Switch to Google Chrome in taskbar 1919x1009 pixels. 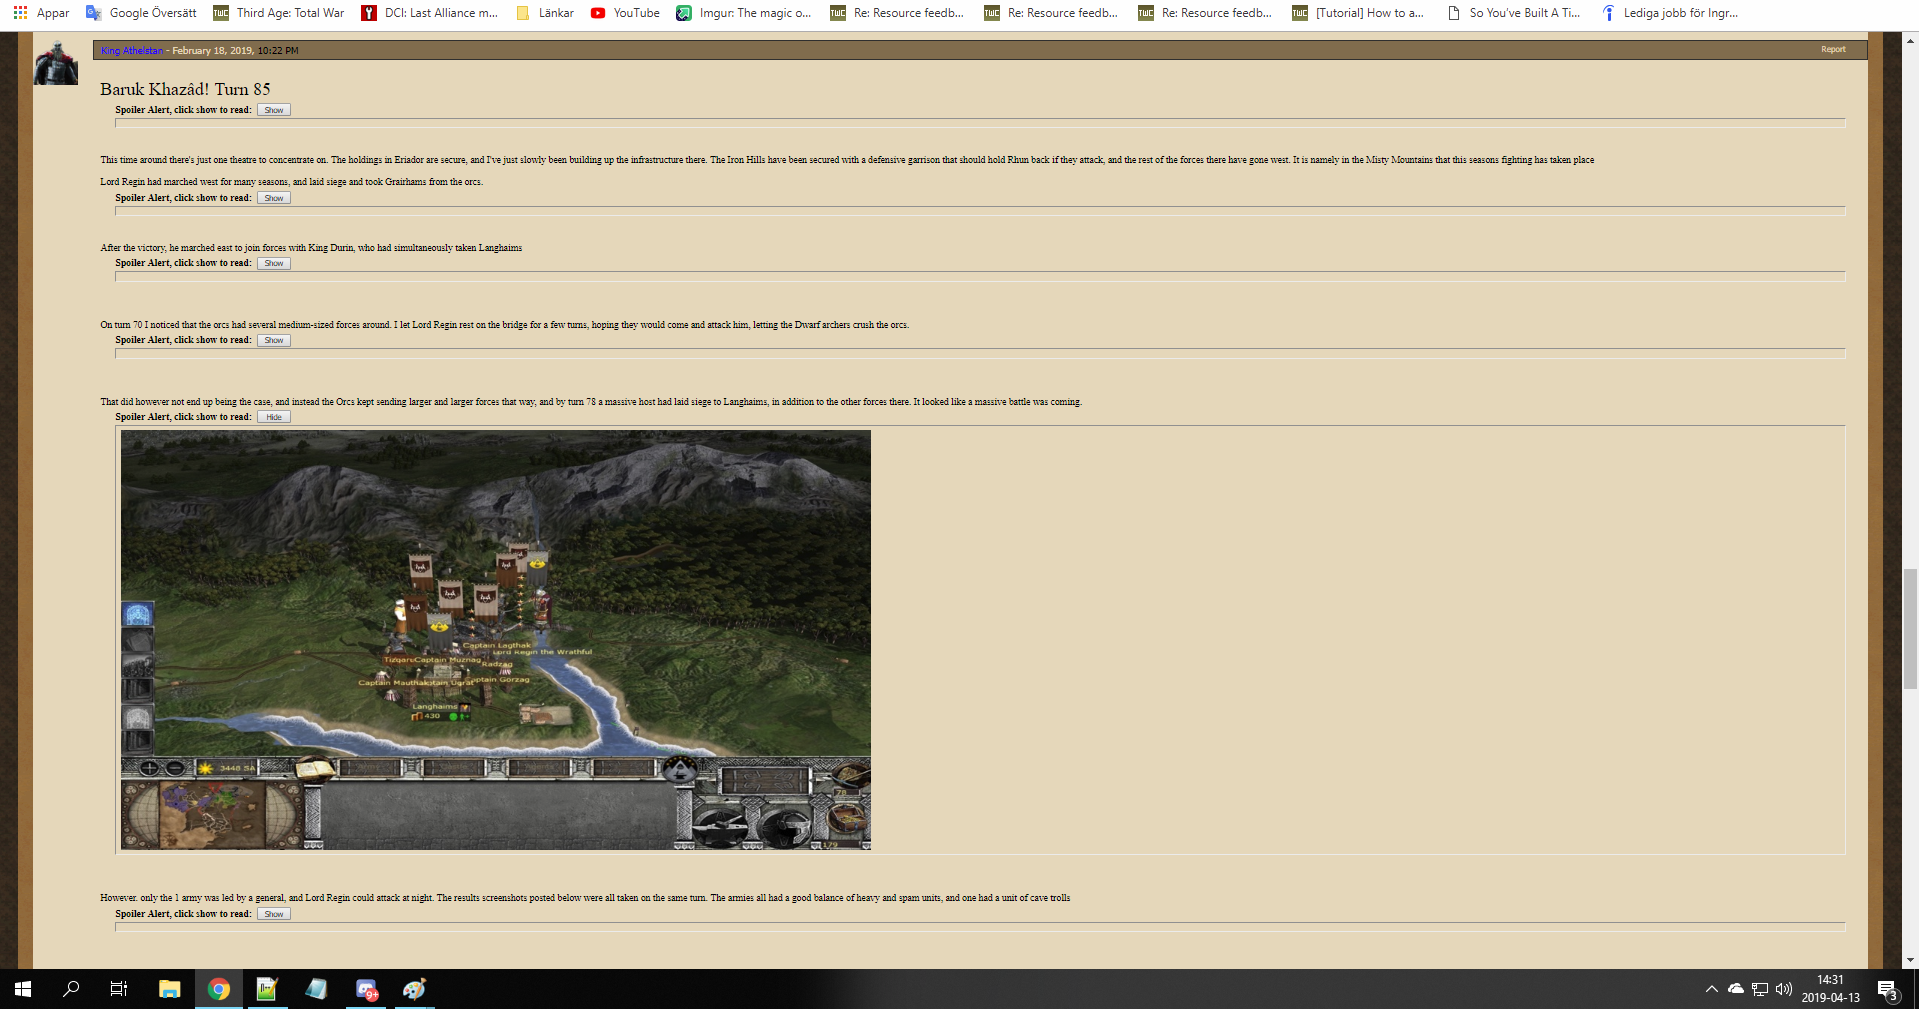click(x=218, y=989)
